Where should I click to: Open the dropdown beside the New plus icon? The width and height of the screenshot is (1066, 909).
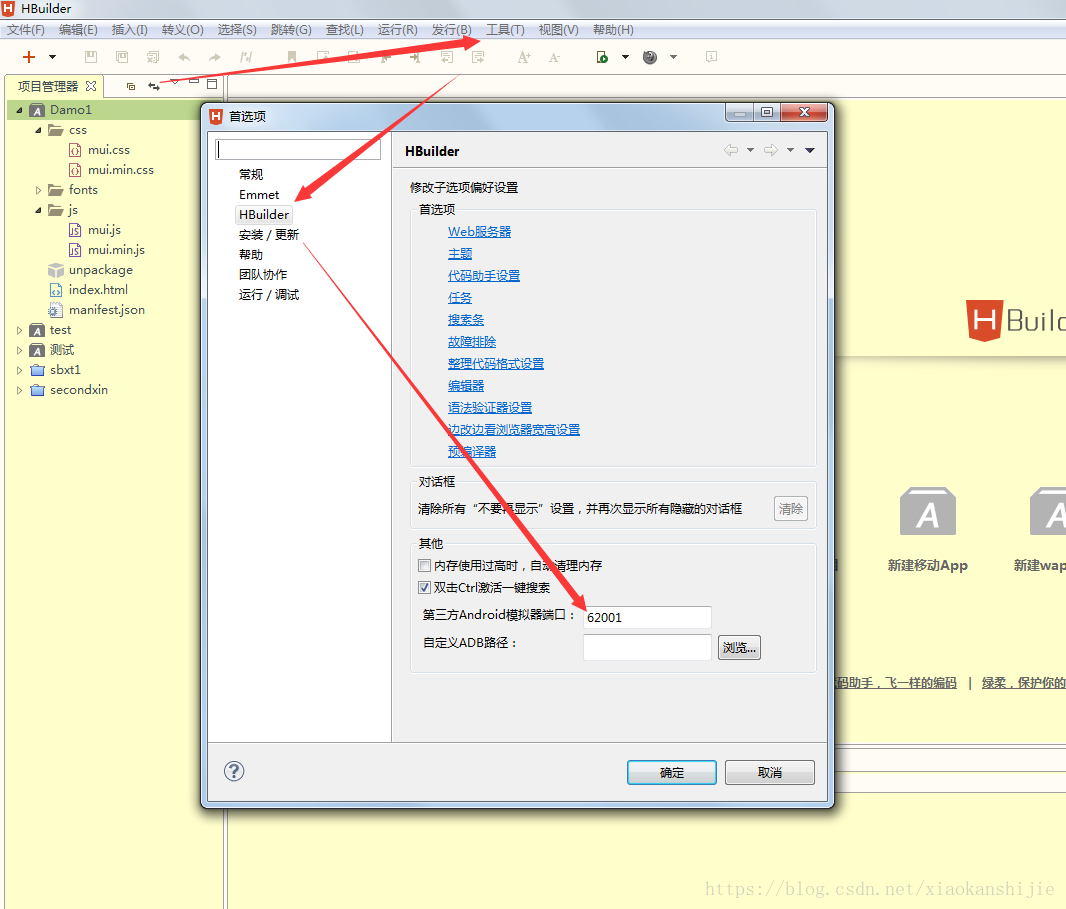pyautogui.click(x=52, y=57)
